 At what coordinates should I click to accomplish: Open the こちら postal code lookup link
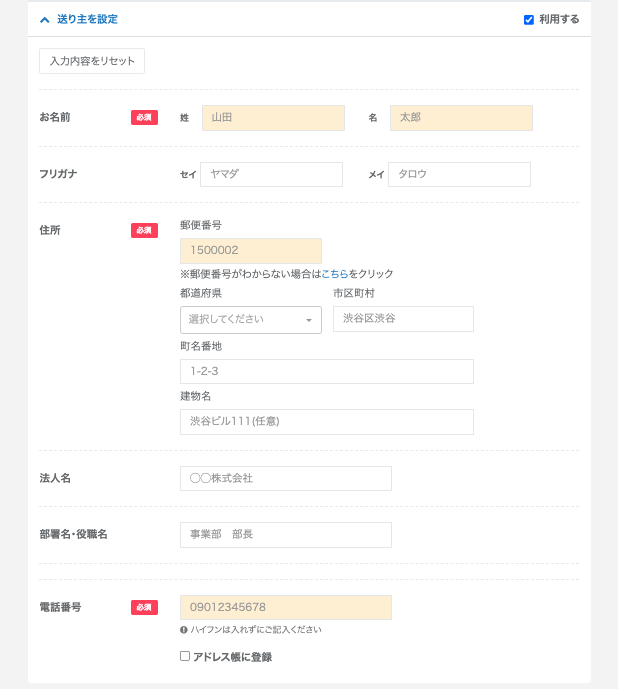[x=334, y=274]
